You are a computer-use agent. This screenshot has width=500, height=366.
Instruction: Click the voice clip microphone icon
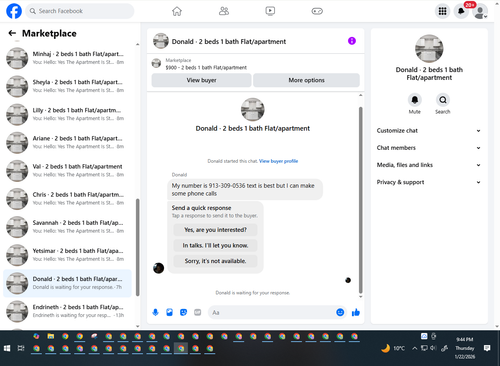(155, 312)
